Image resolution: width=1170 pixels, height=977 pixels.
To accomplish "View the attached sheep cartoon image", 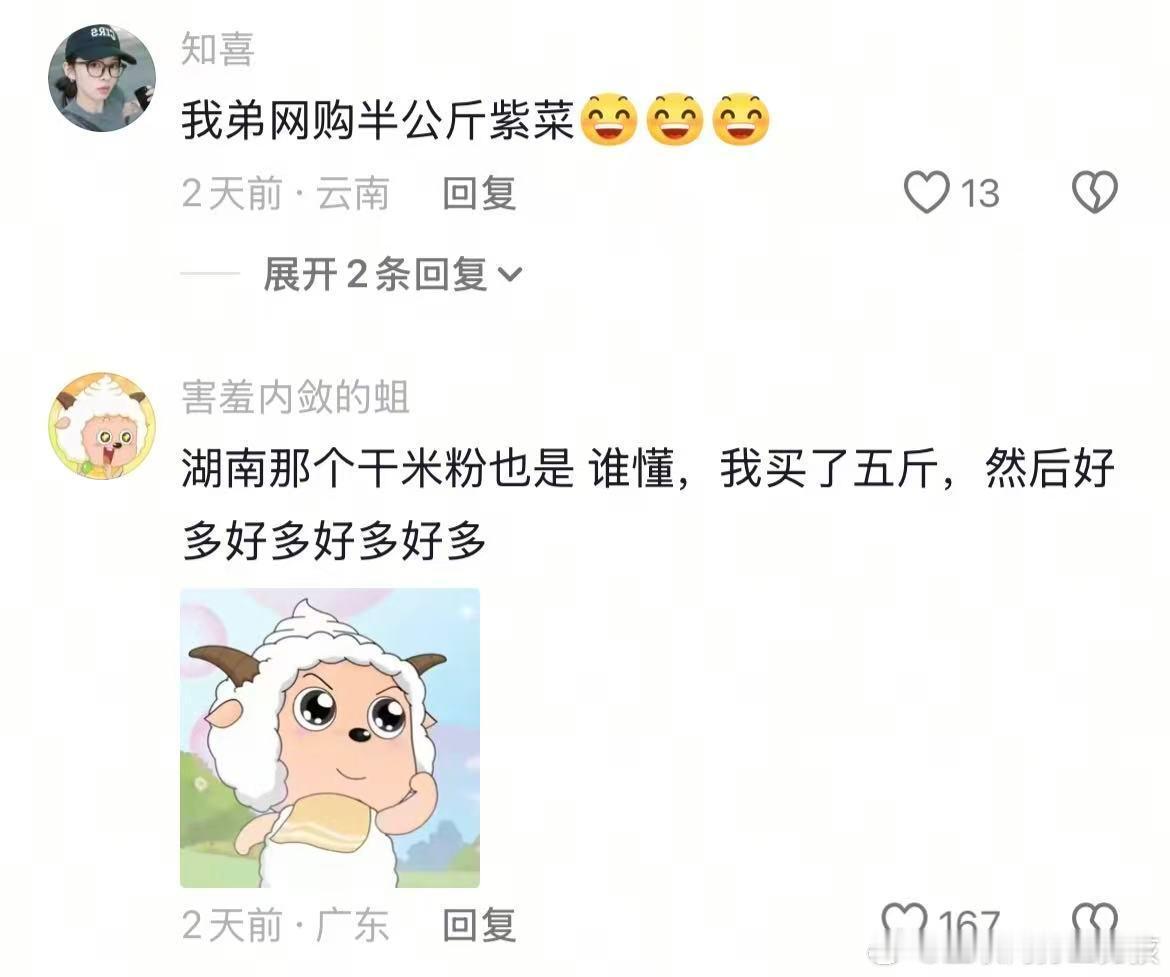I will click(330, 737).
